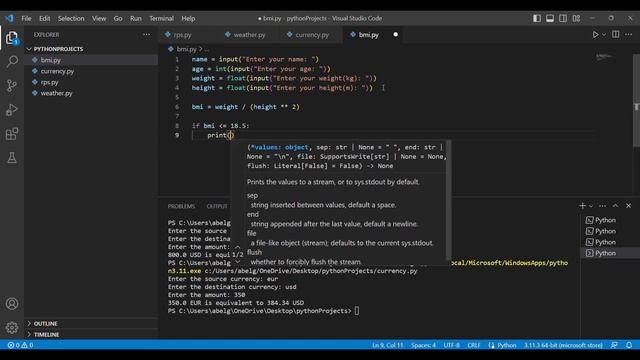Viewport: 640px width, 360px height.
Task: Click the errors and warnings status indicator
Action: point(20,345)
